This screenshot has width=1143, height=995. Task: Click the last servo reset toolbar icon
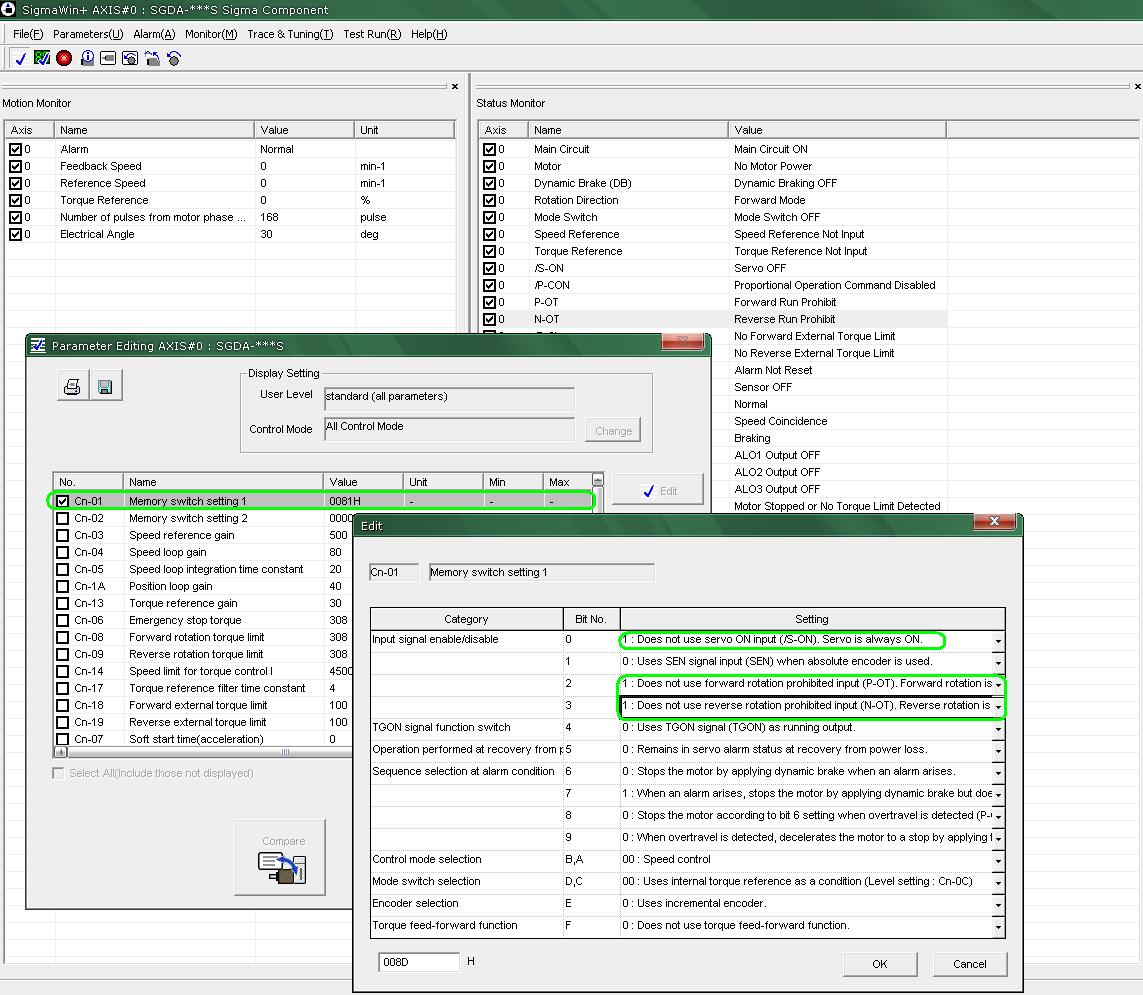tap(174, 59)
